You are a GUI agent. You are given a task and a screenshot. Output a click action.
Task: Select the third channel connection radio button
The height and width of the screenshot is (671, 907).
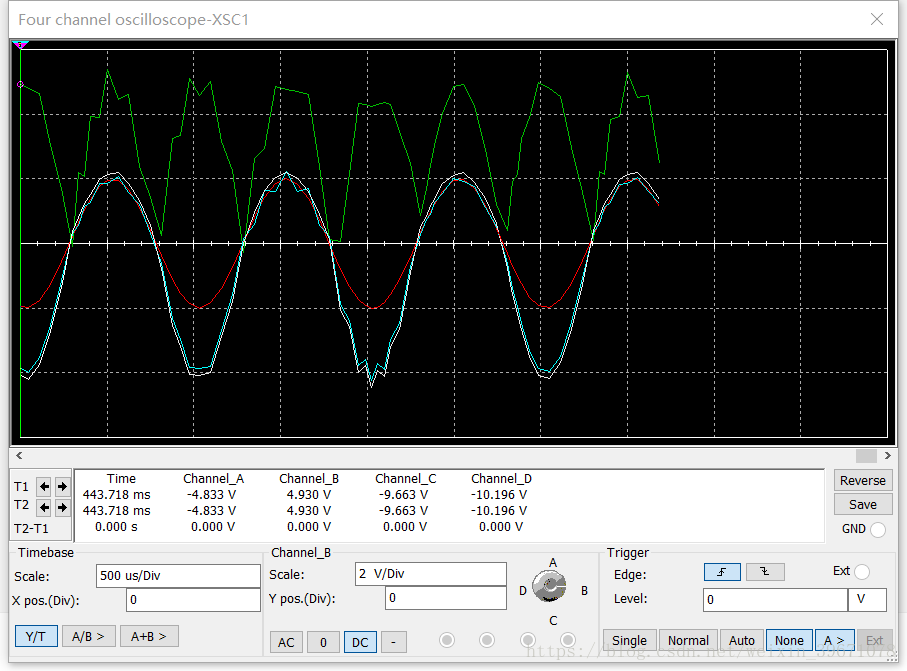pyautogui.click(x=528, y=640)
